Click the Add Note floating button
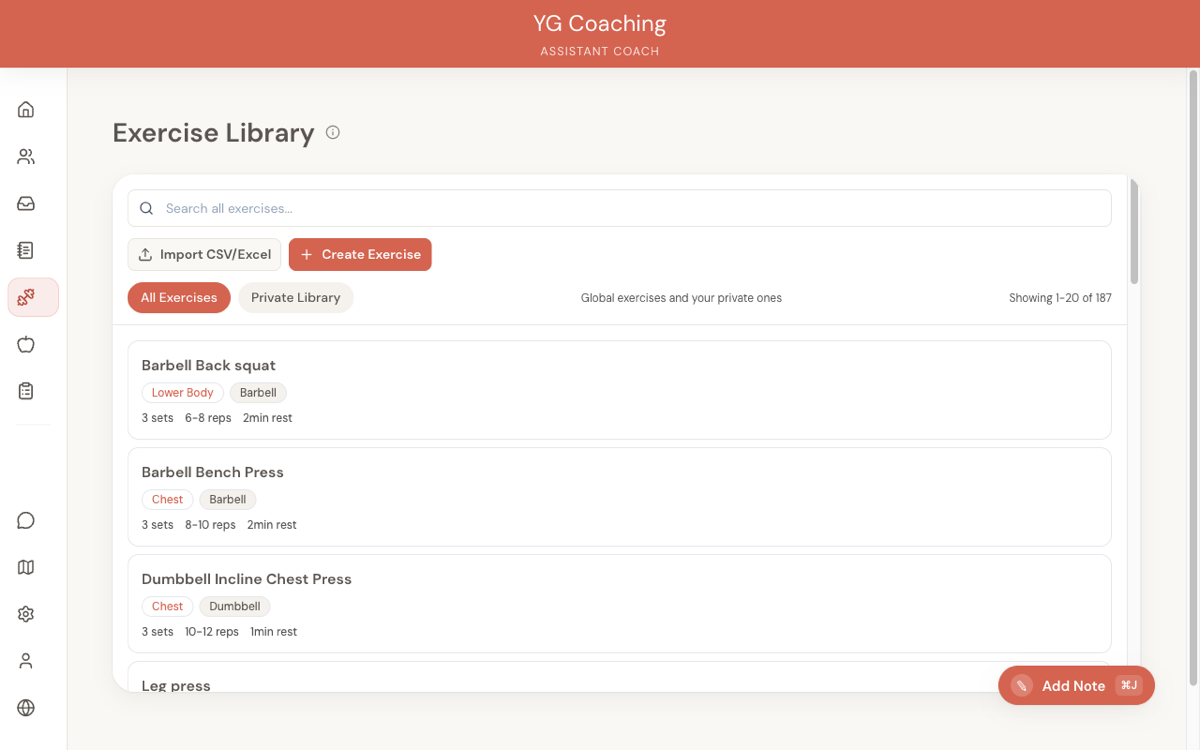The image size is (1200, 750). (1074, 685)
